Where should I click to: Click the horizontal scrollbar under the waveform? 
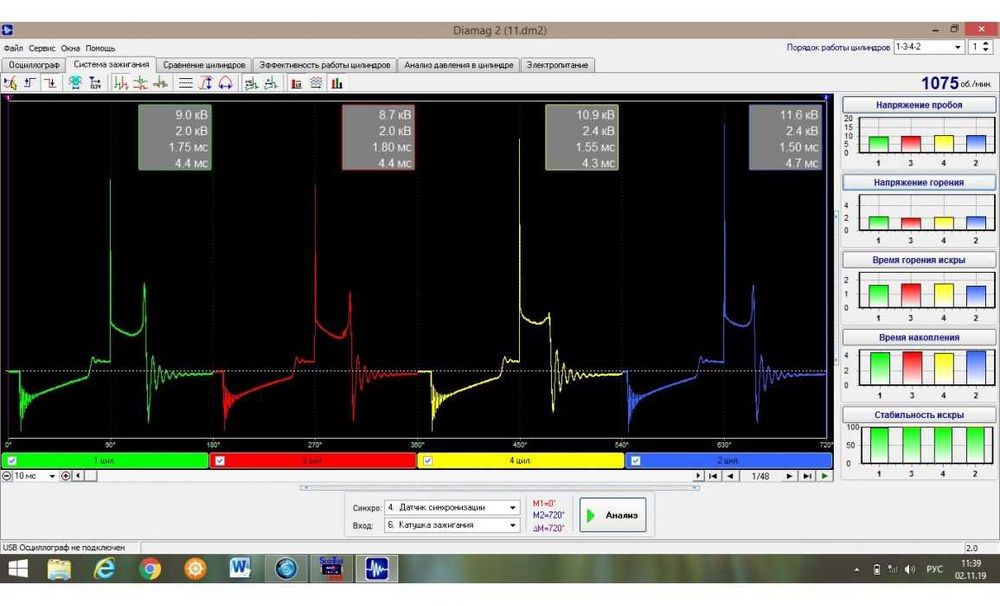pos(390,476)
